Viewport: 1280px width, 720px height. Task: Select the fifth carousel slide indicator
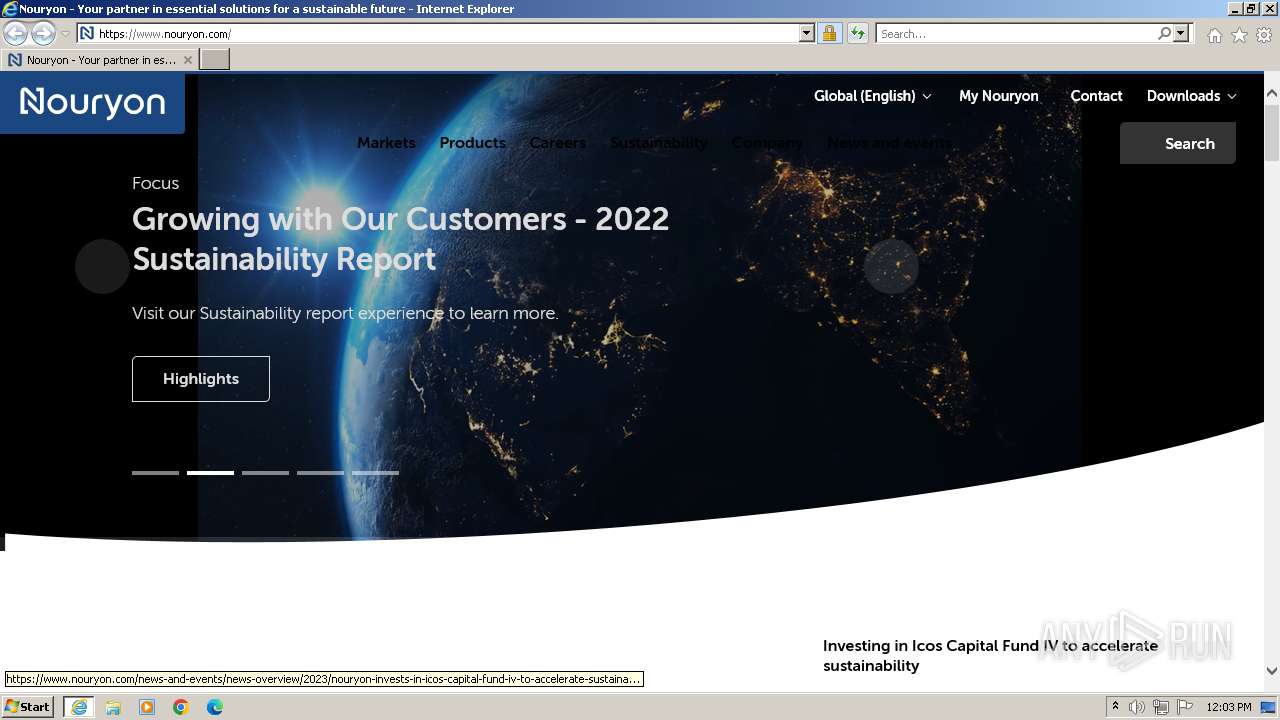[375, 473]
